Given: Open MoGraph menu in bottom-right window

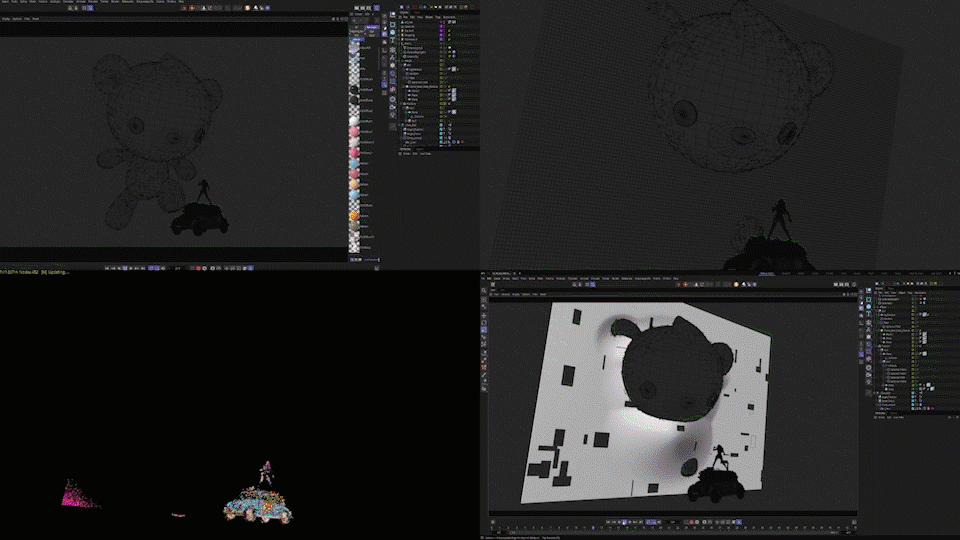Looking at the screenshot, I should point(560,279).
